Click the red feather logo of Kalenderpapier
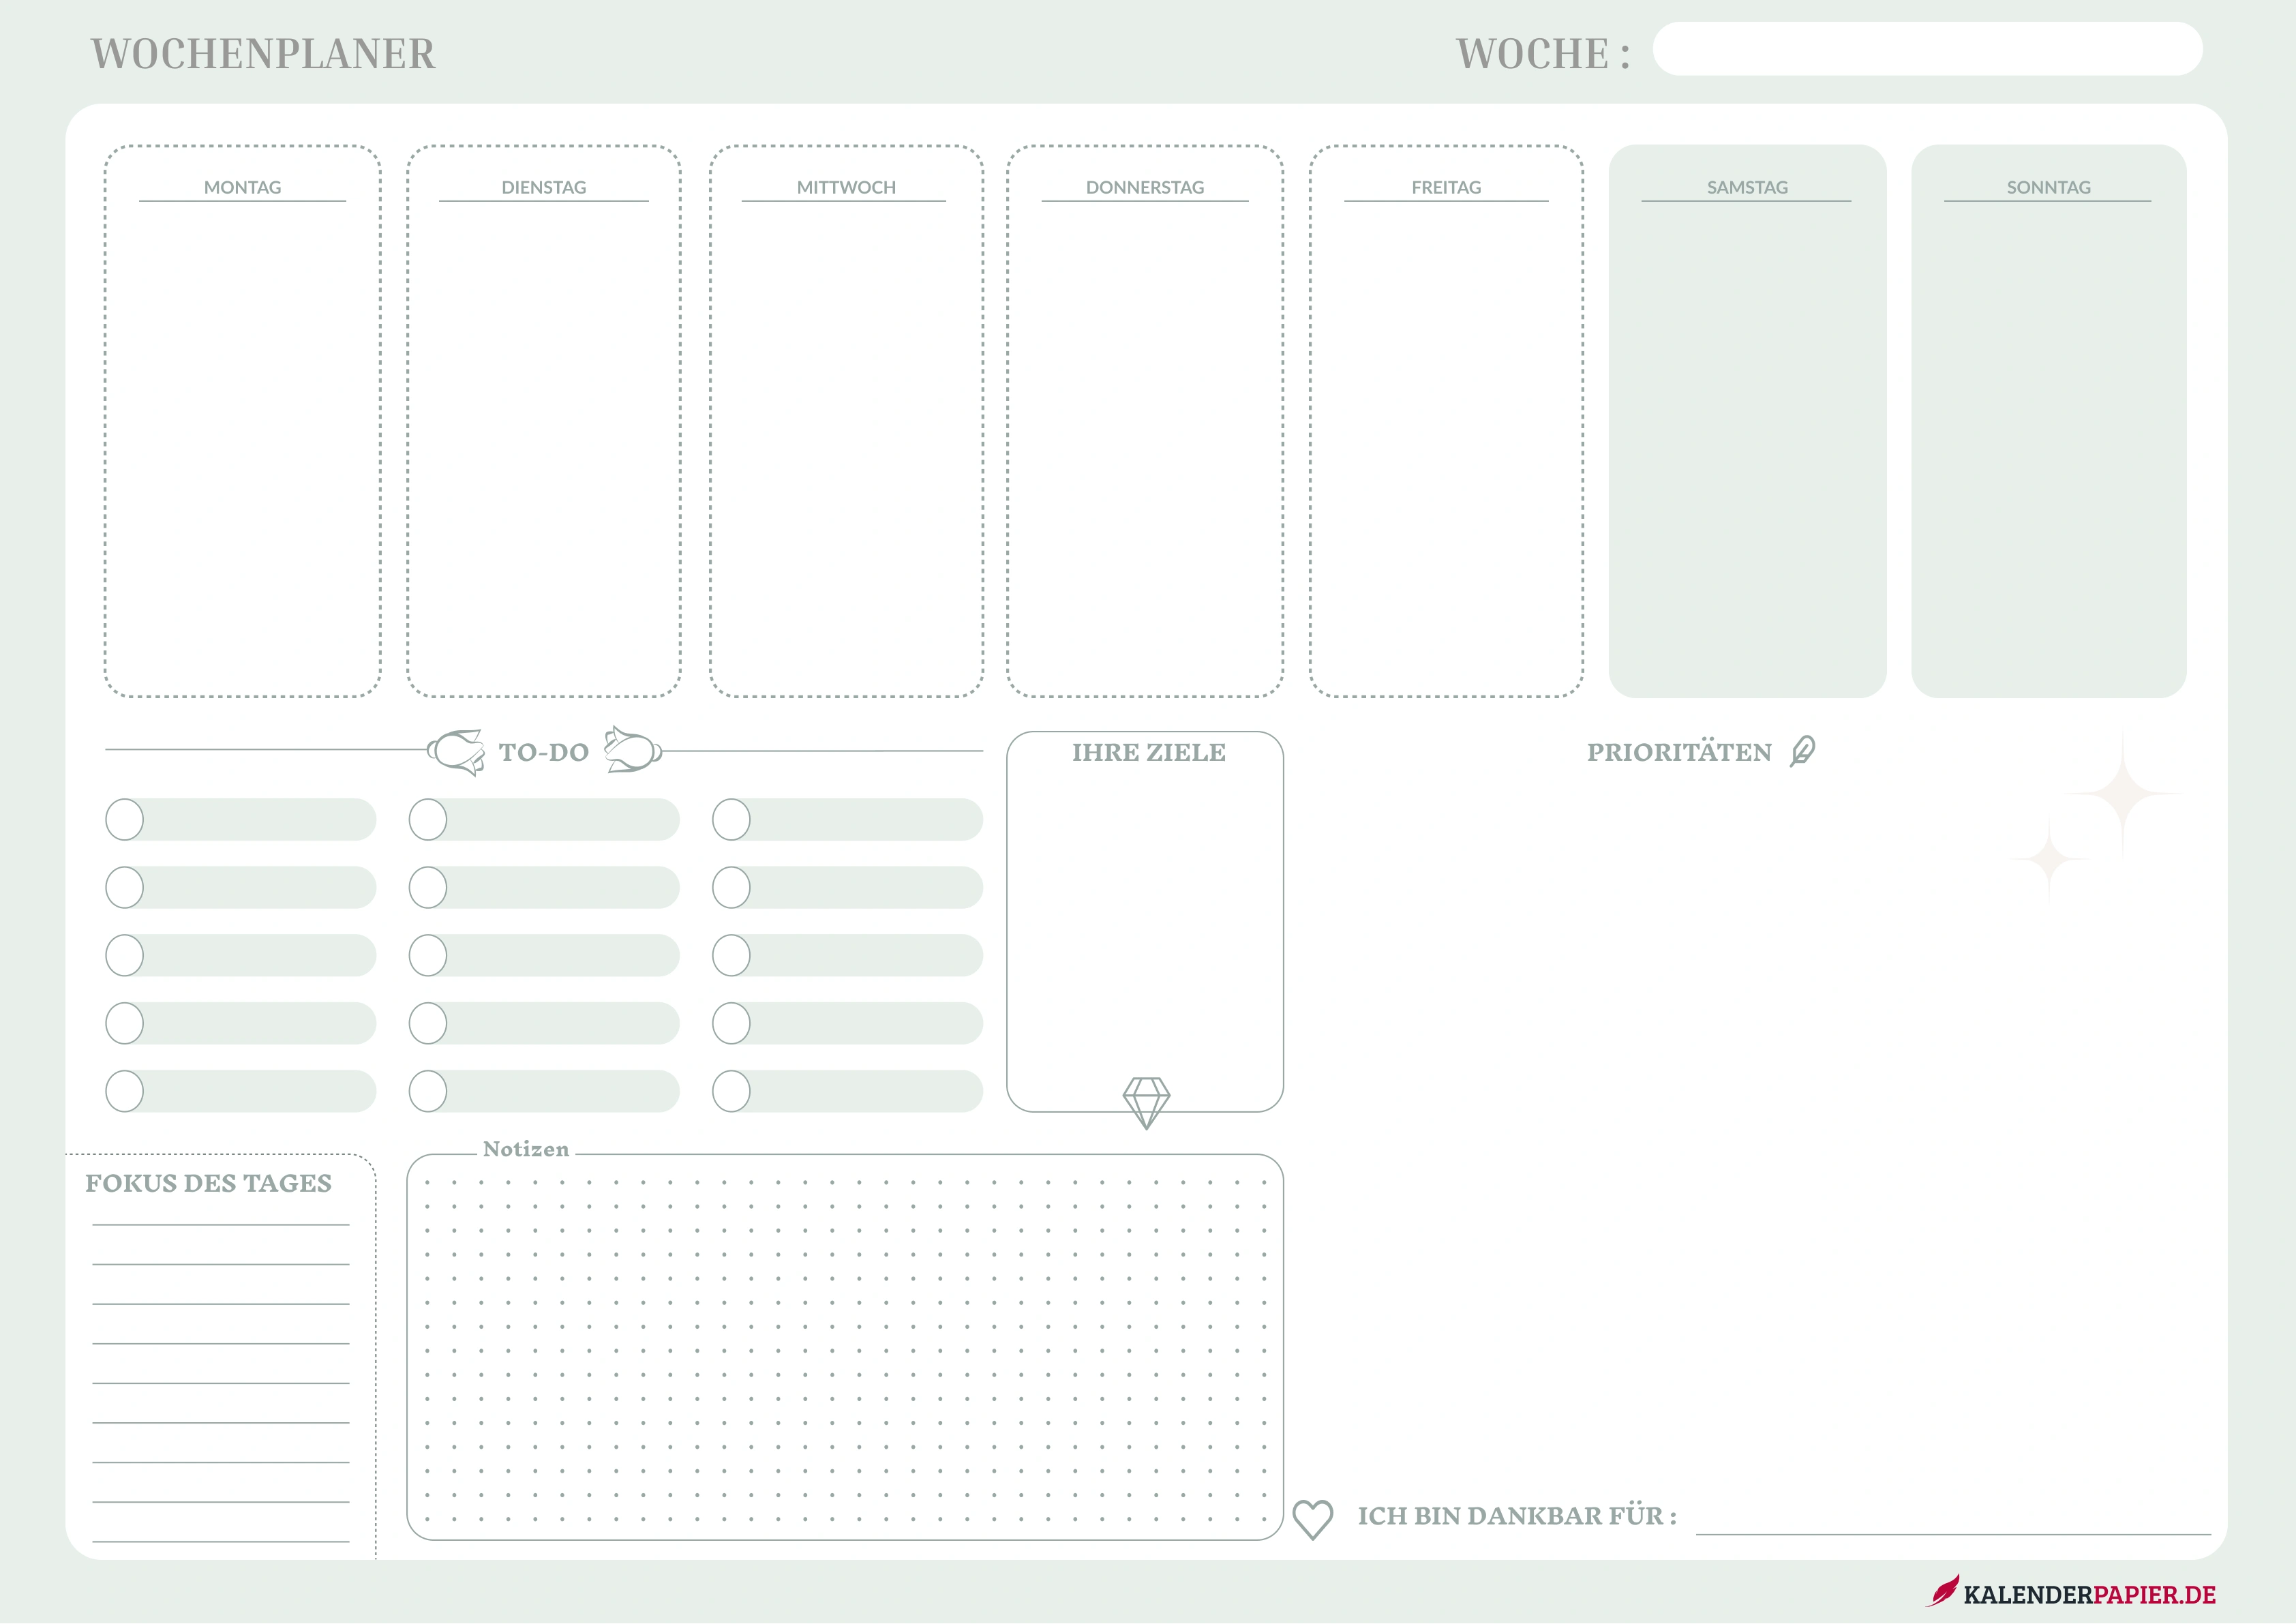The image size is (2296, 1624). 1944,1590
